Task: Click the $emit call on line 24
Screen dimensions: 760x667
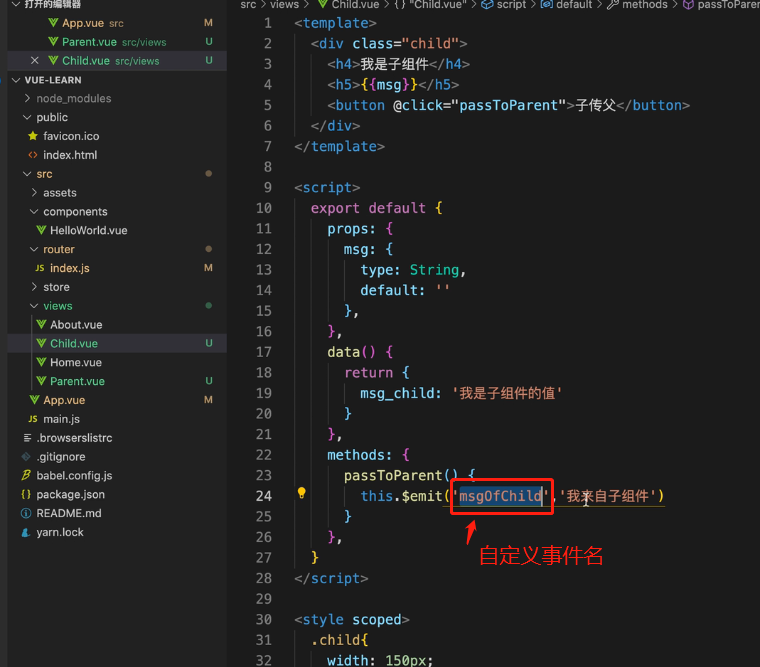Action: [x=422, y=496]
